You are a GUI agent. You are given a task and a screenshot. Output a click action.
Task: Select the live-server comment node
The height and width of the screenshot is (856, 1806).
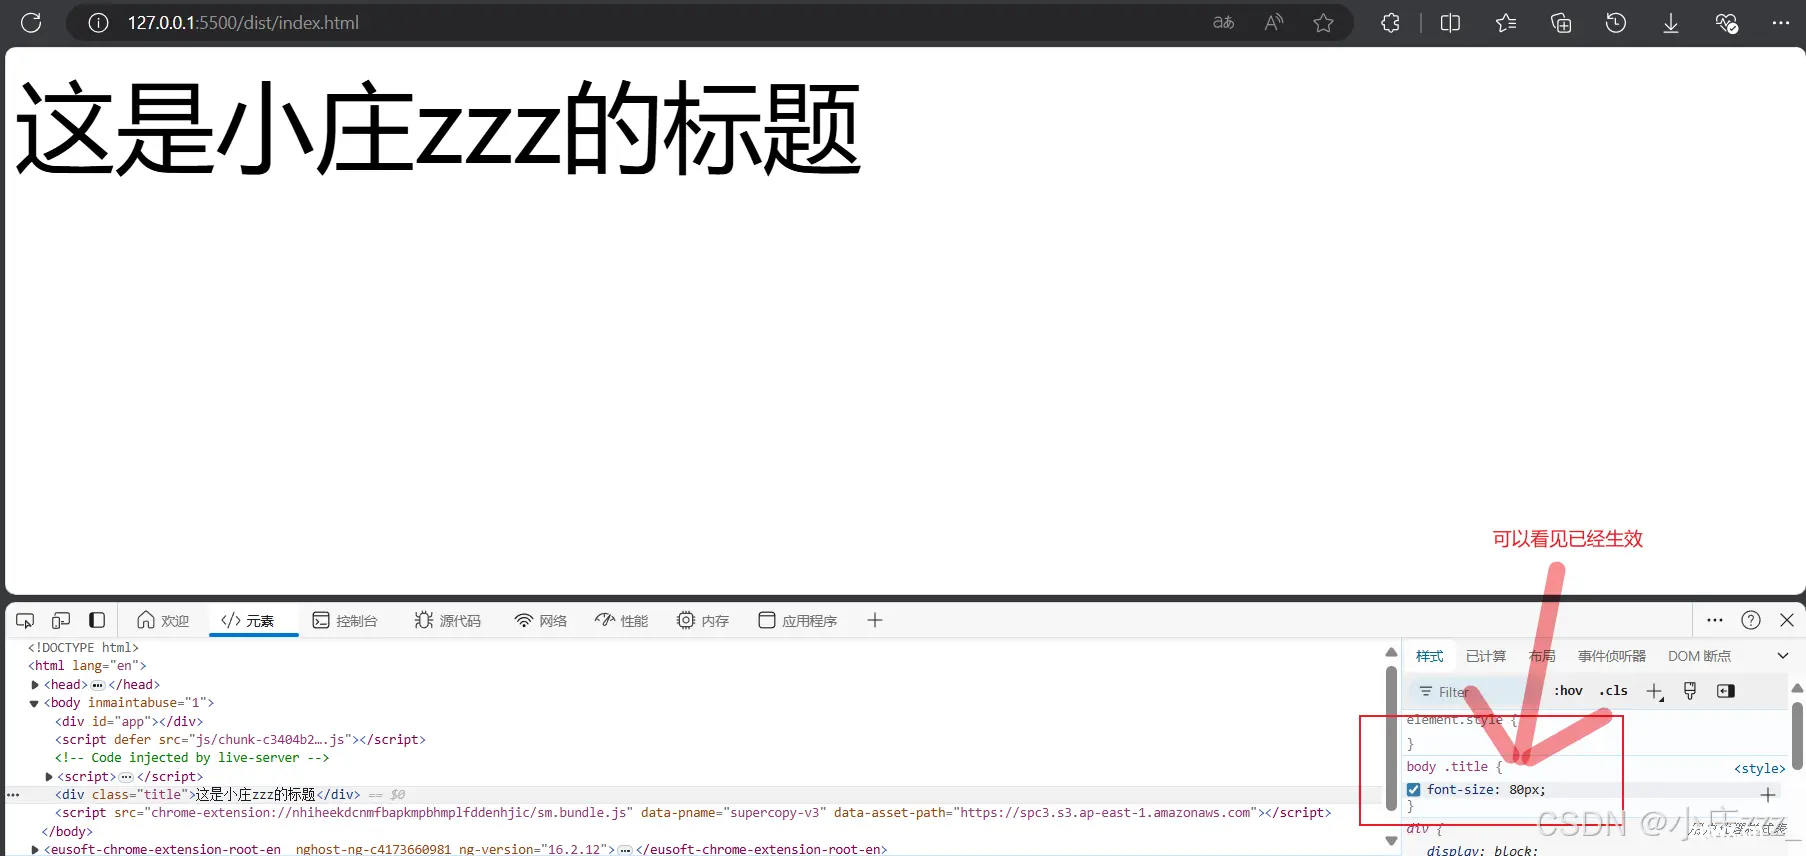tap(192, 758)
